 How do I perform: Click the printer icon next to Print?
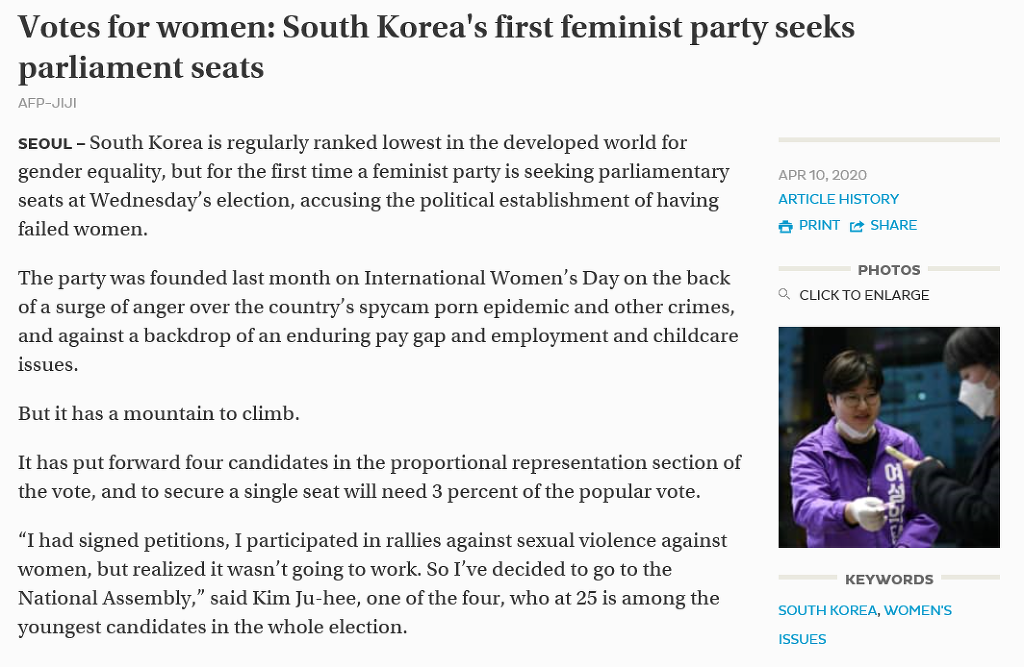point(785,226)
